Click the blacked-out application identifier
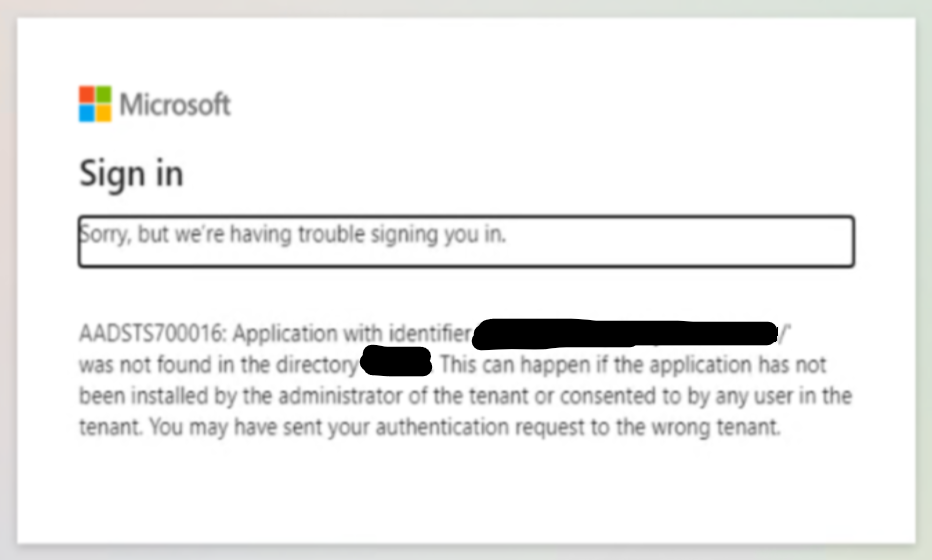The image size is (932, 560). [625, 331]
